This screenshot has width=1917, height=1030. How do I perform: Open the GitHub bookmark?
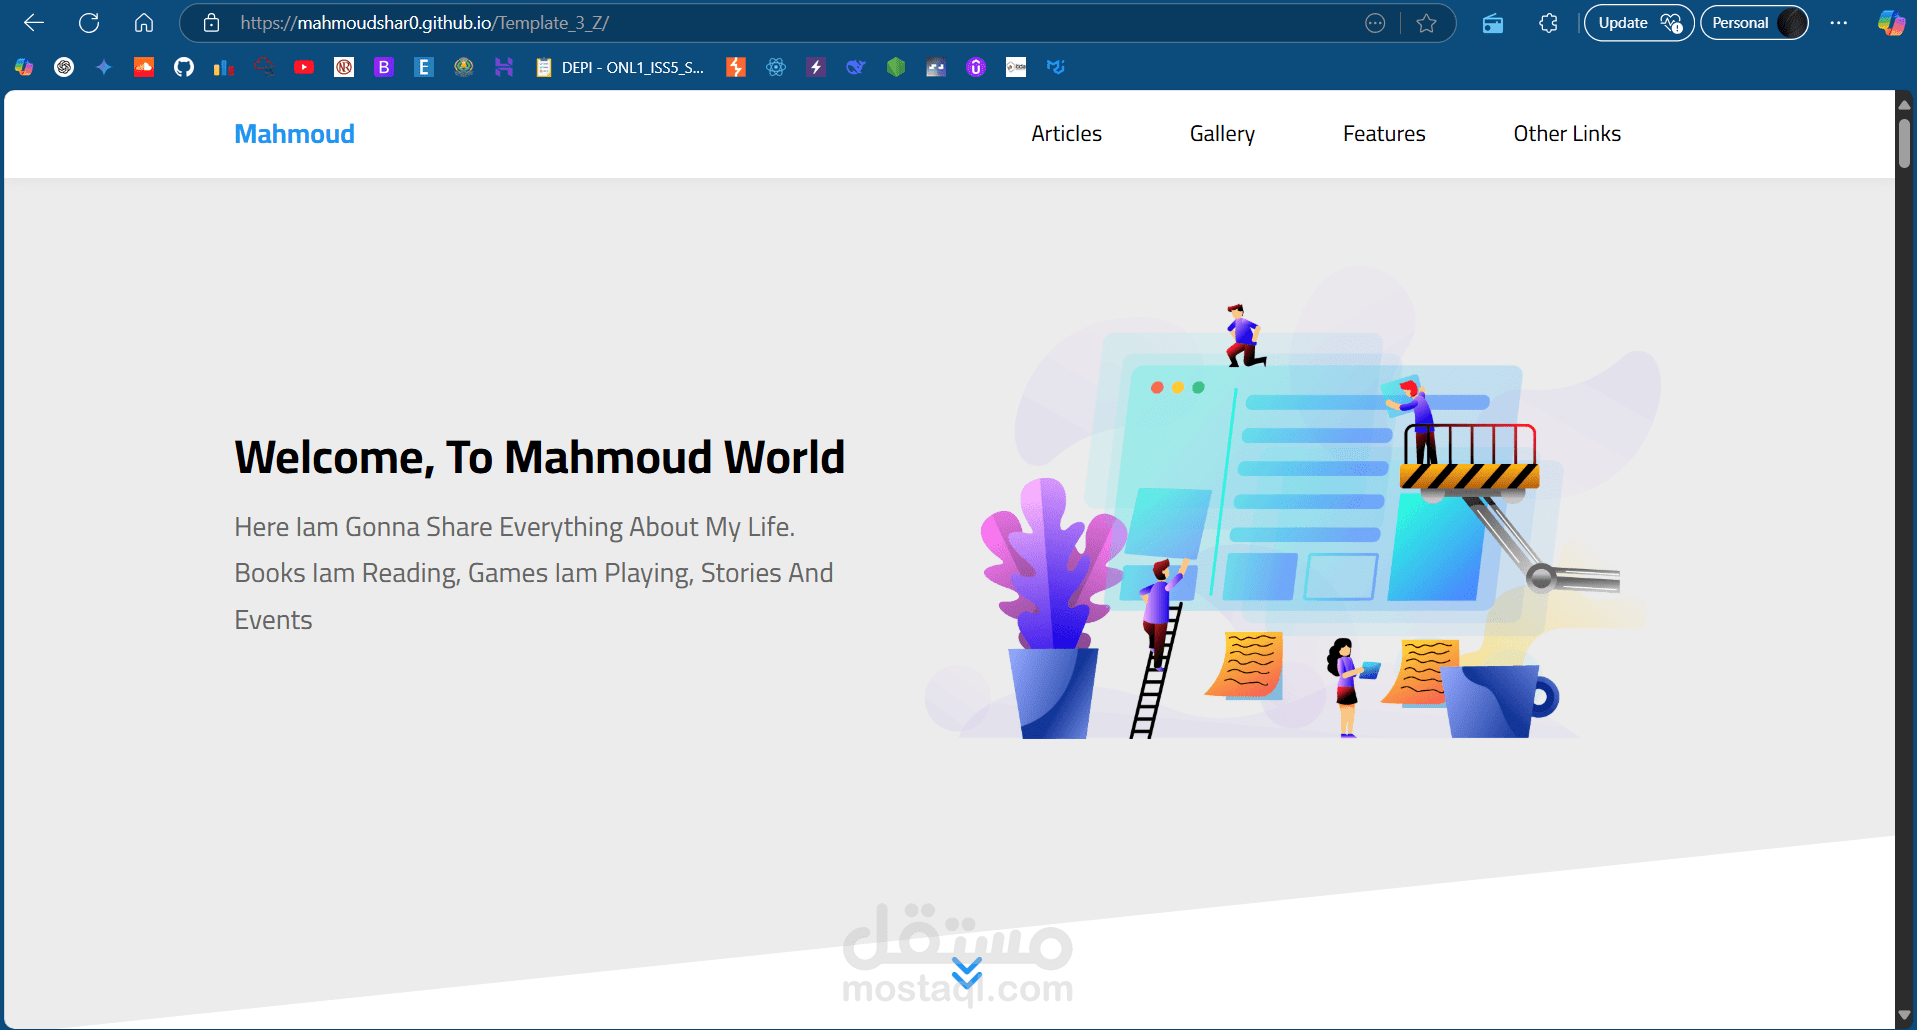click(x=184, y=67)
